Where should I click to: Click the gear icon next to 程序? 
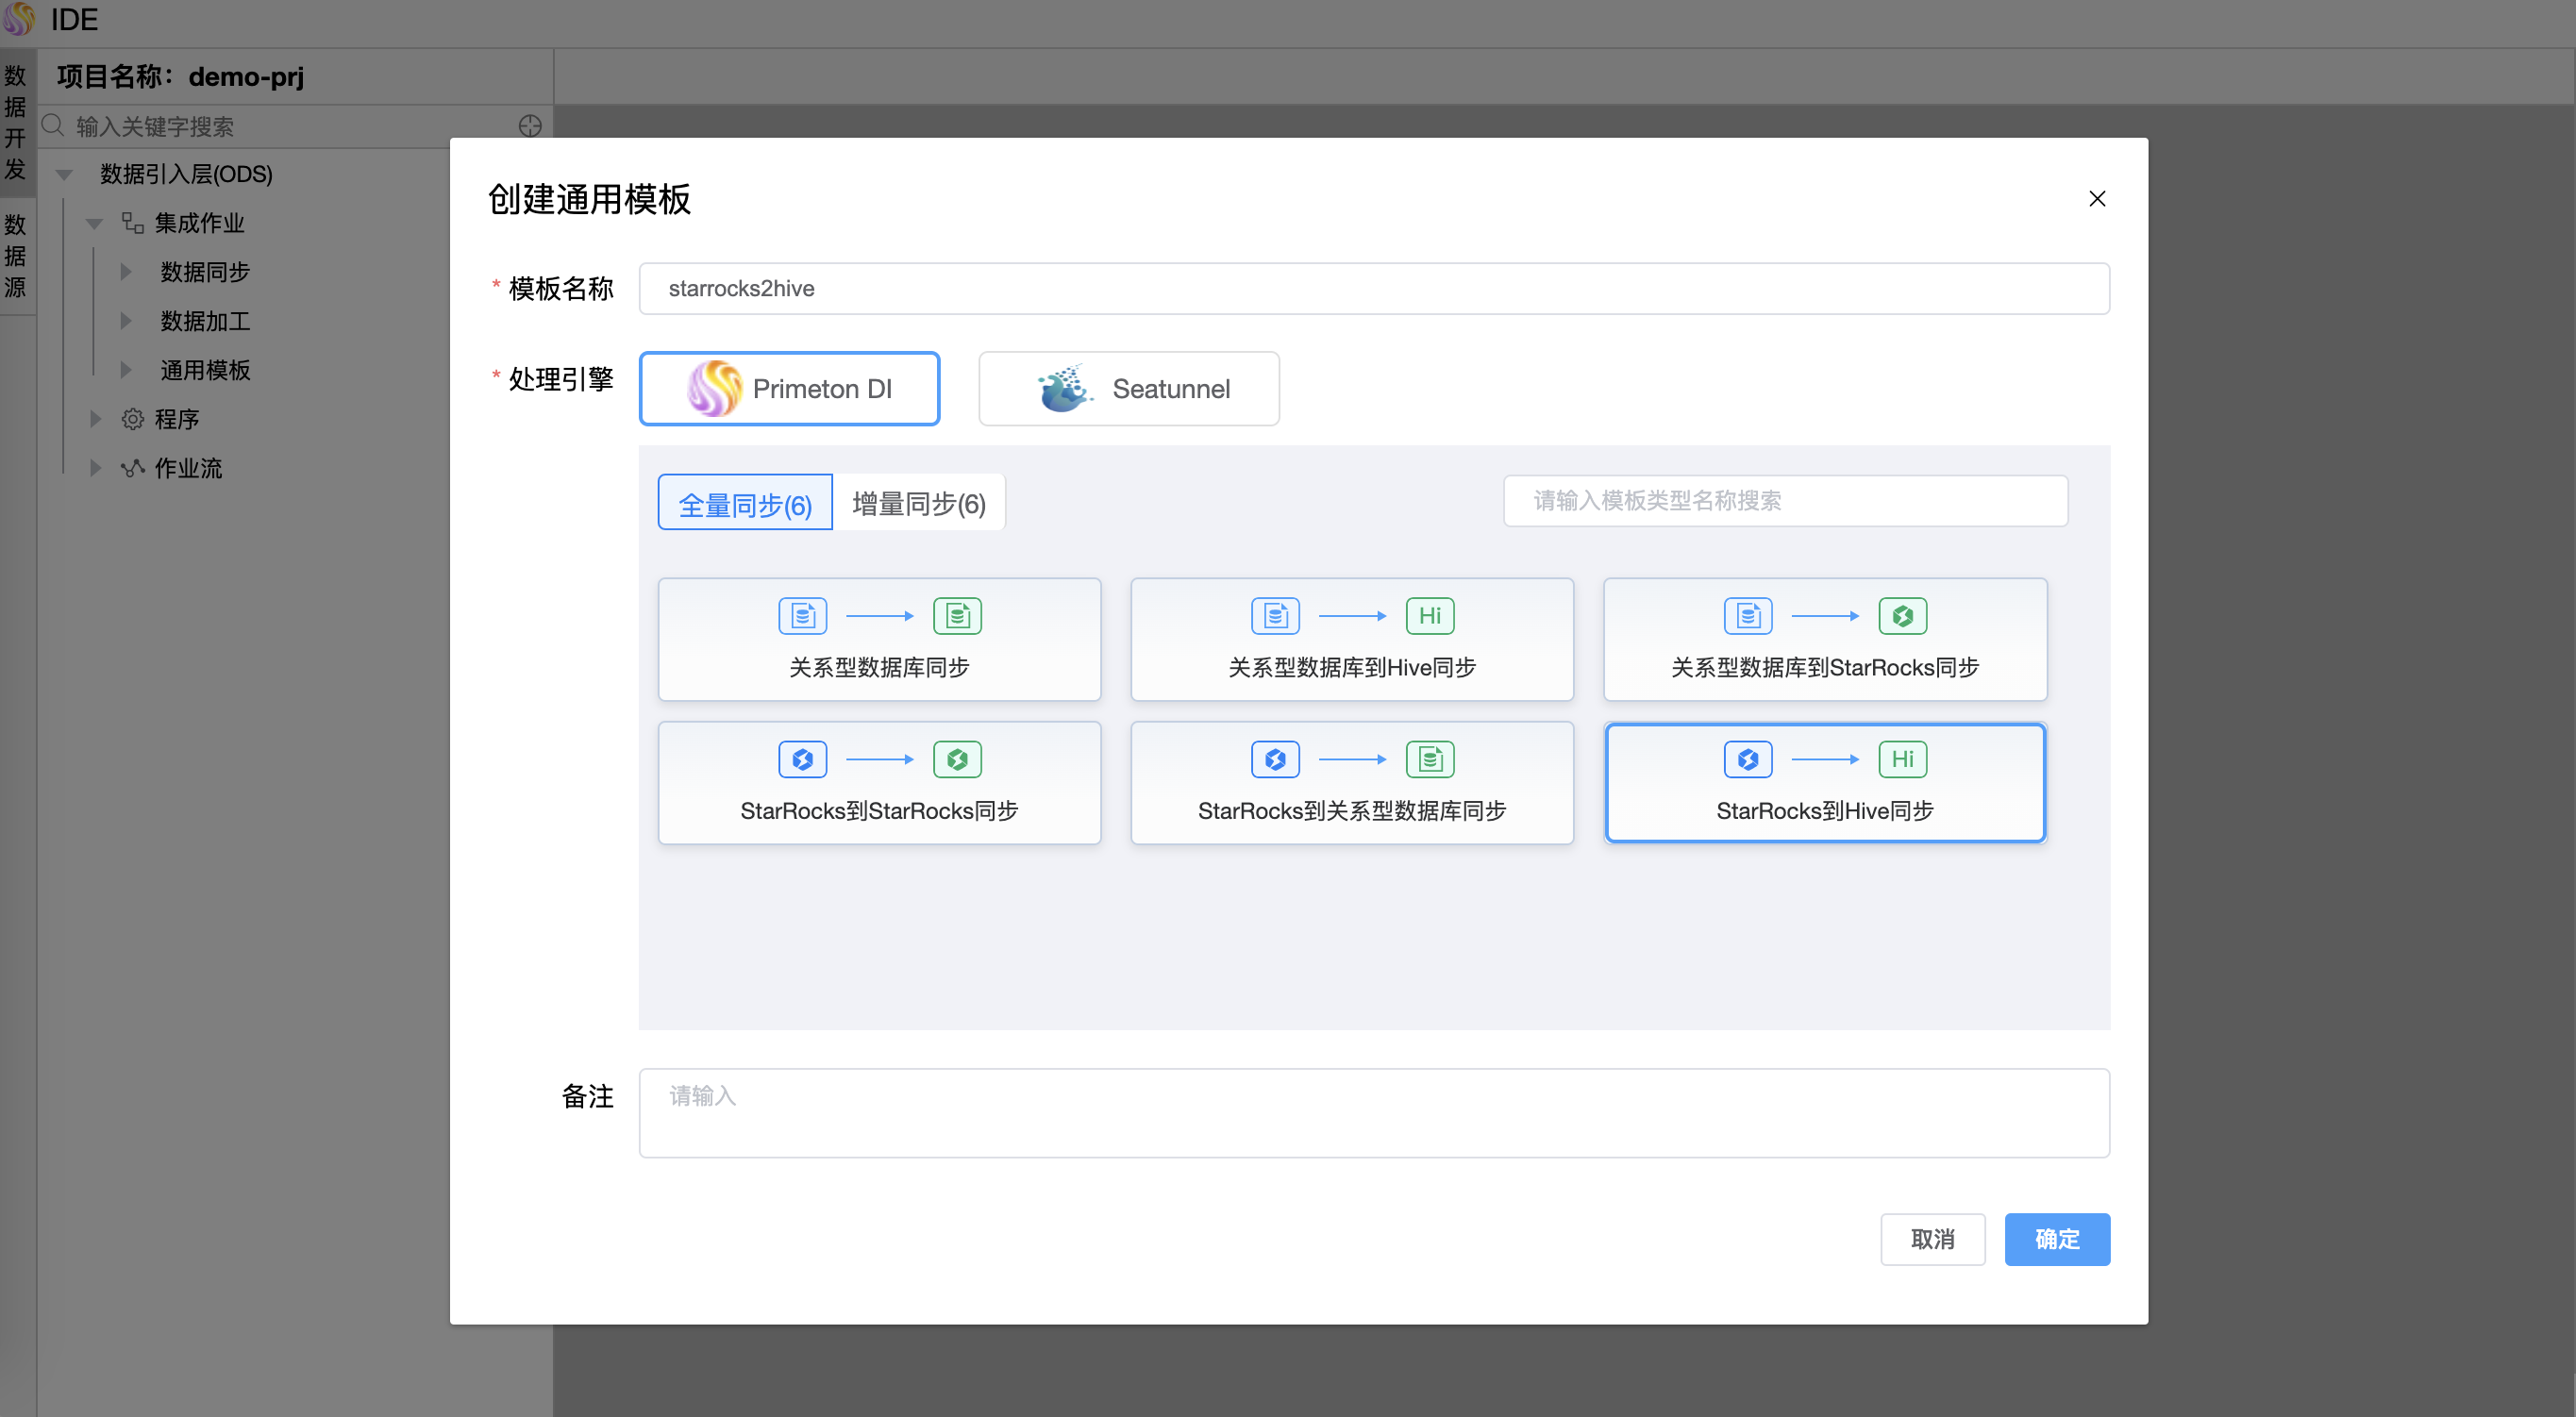coord(132,419)
